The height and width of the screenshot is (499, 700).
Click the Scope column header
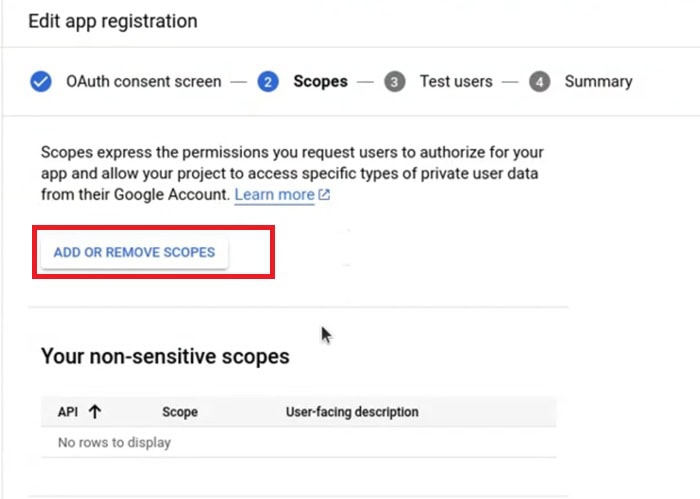pos(180,412)
